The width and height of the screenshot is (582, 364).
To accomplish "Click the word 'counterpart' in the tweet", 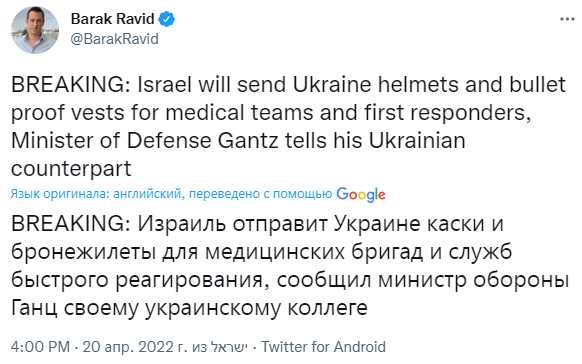I will pyautogui.click(x=71, y=169).
